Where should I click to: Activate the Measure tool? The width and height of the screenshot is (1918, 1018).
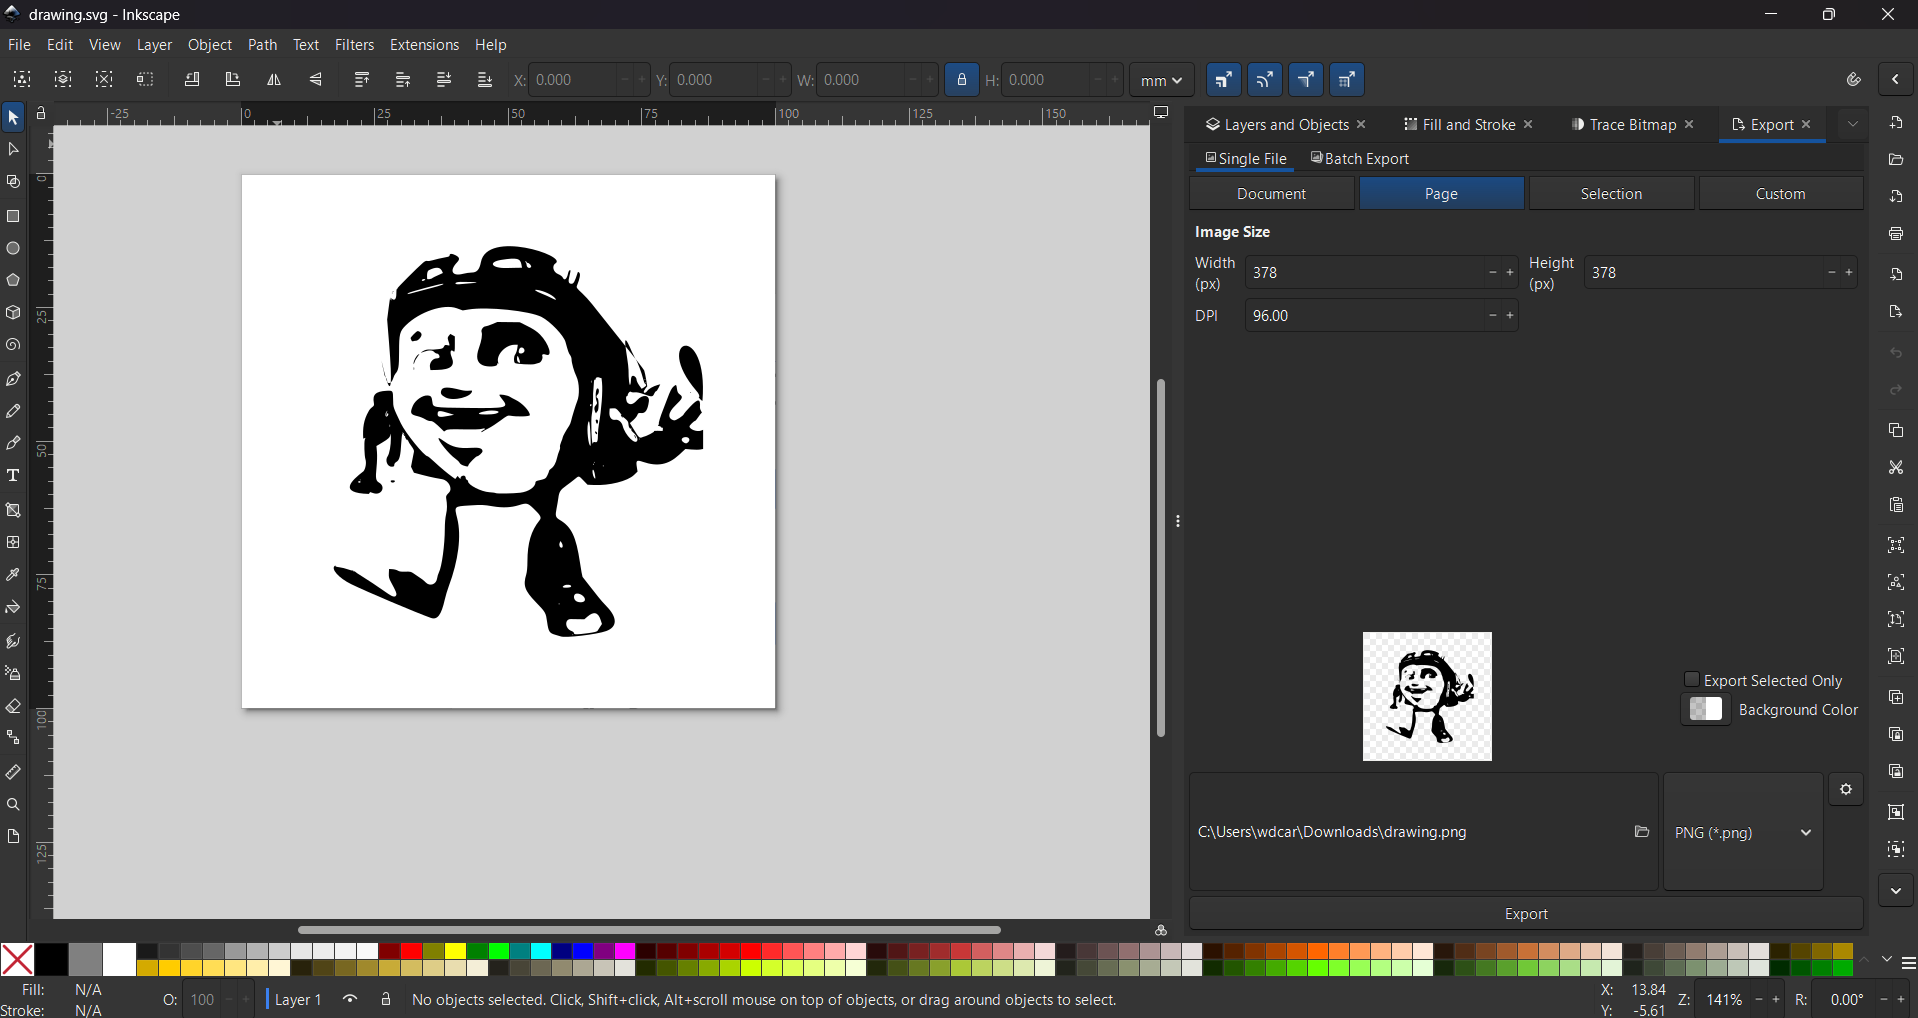(13, 772)
